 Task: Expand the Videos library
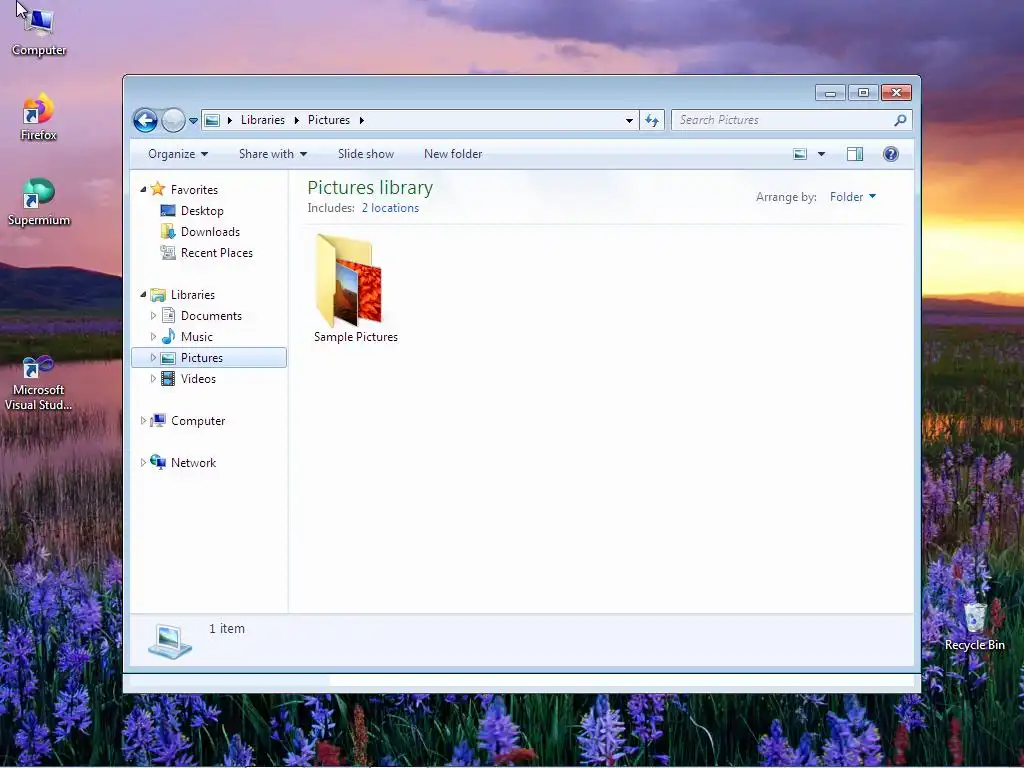tap(153, 379)
